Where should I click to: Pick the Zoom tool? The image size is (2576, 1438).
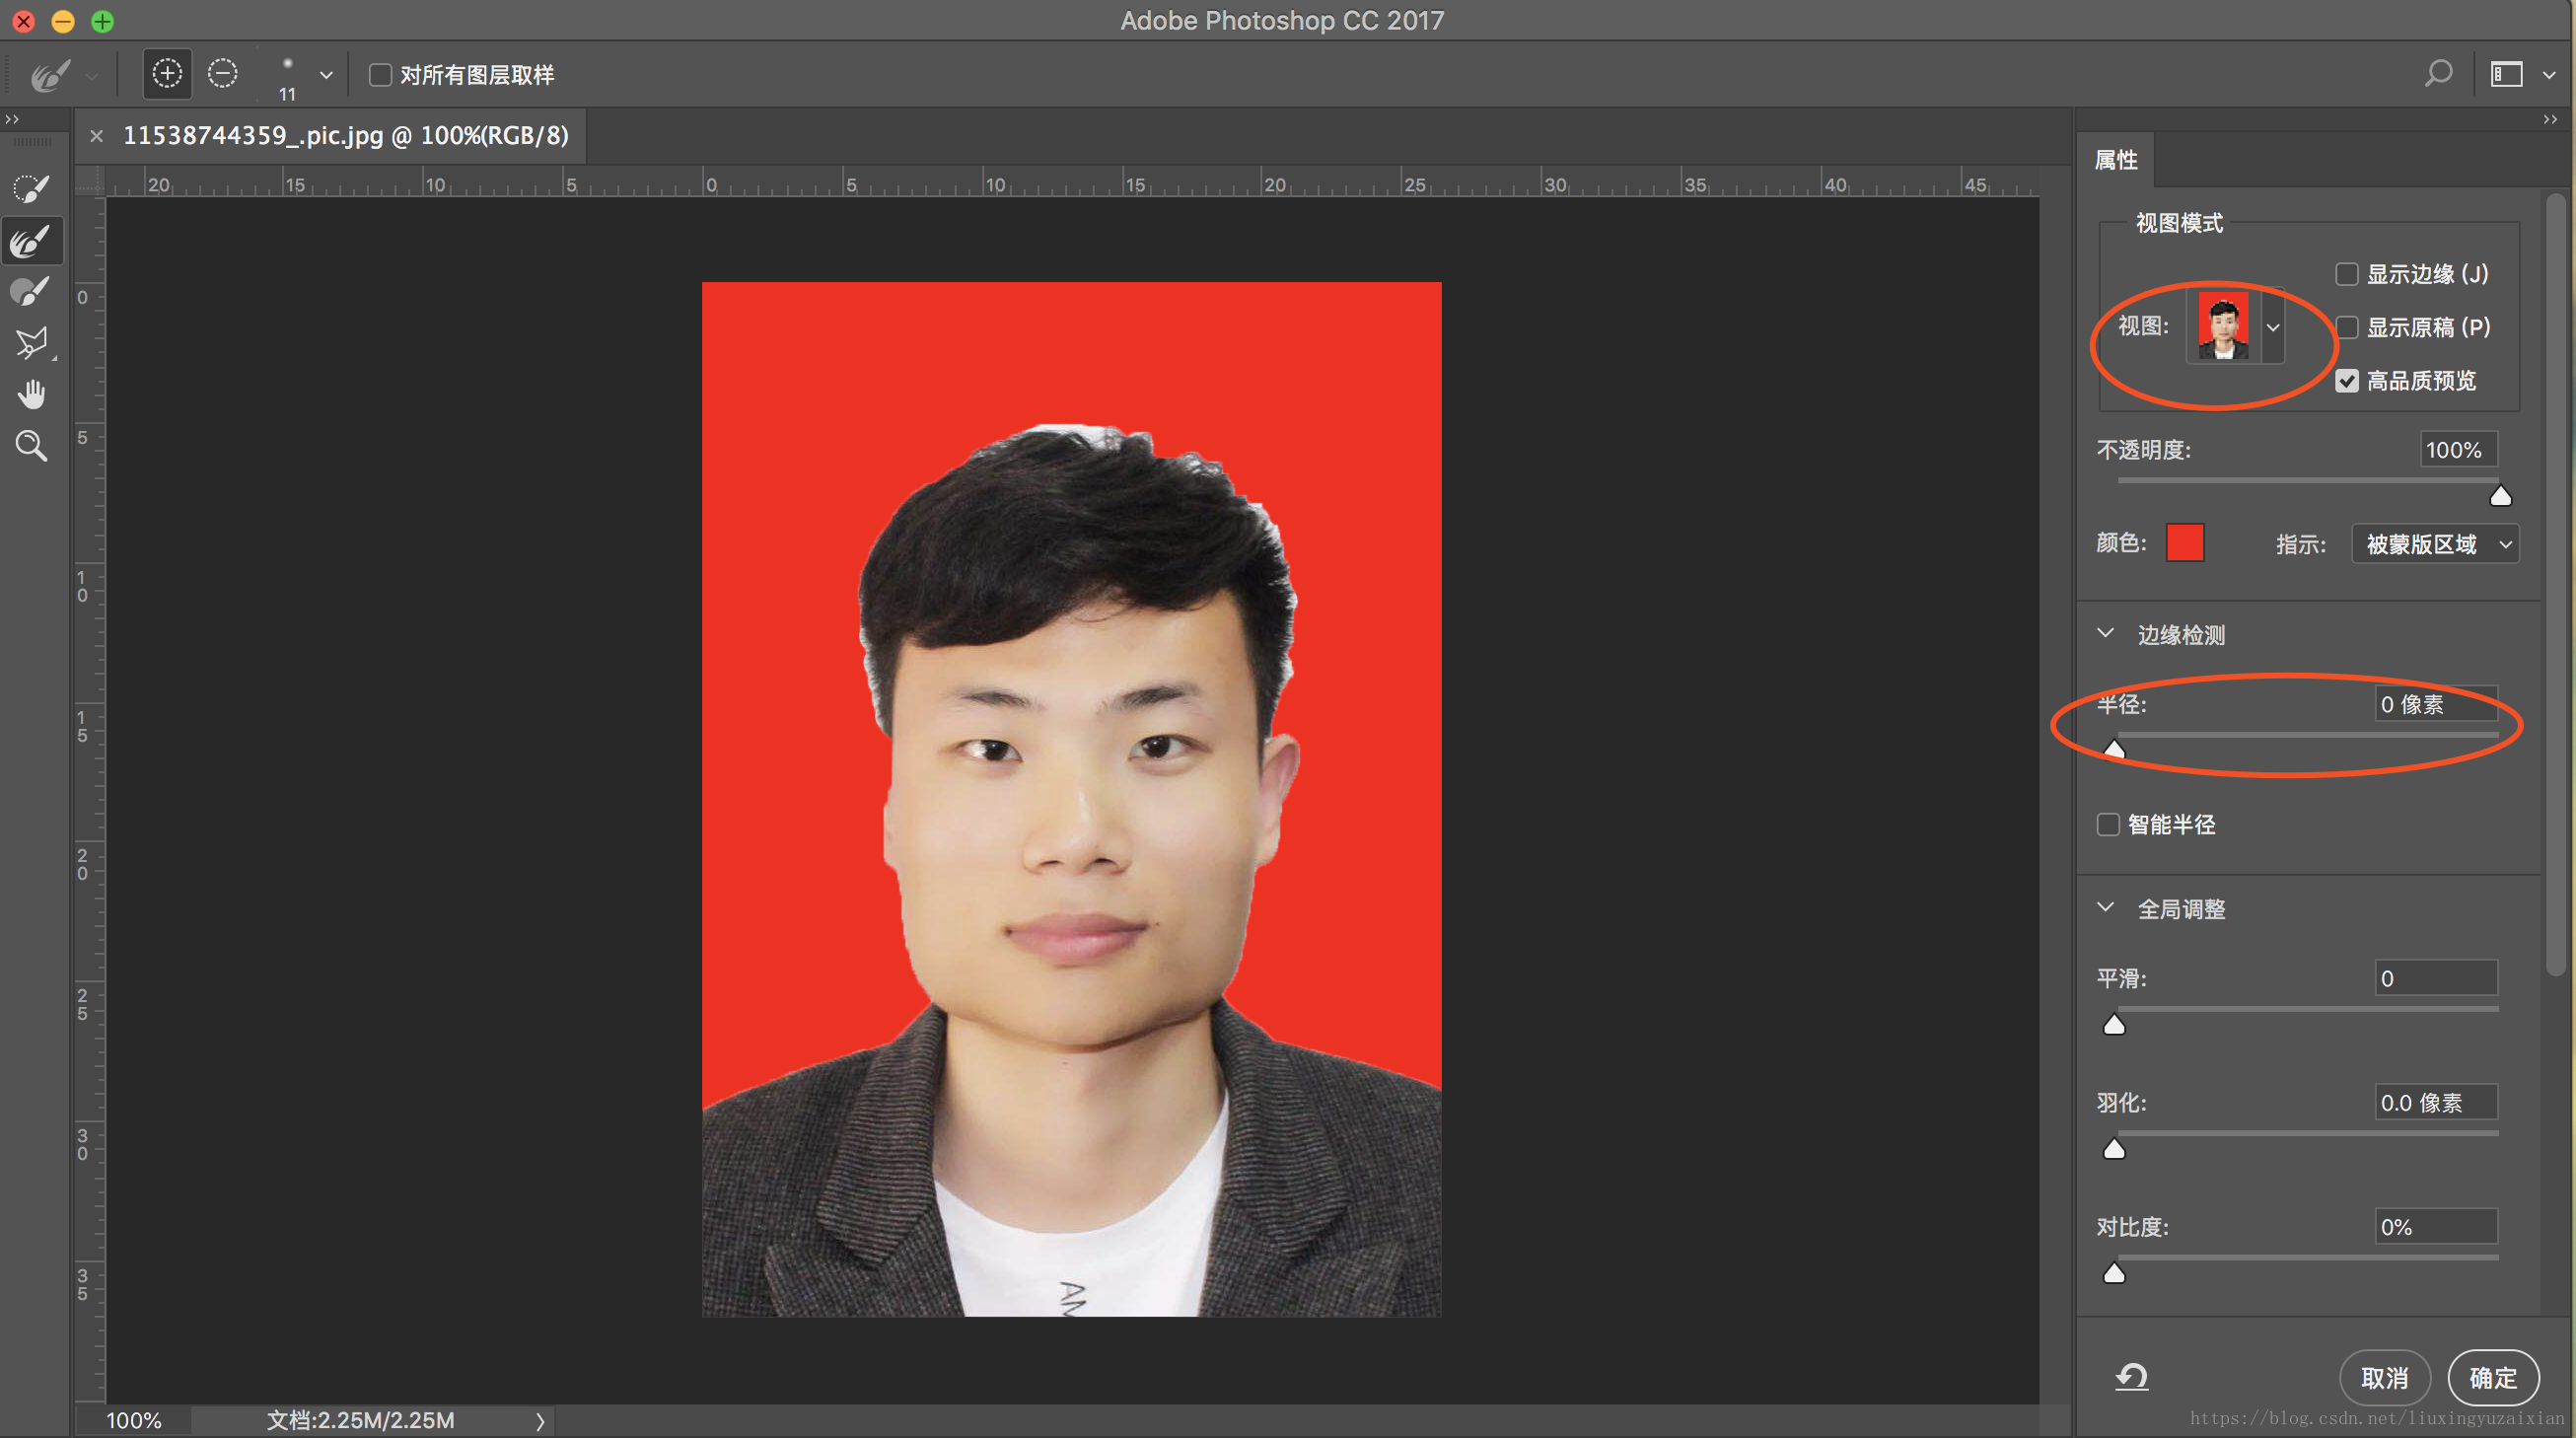pos(31,446)
